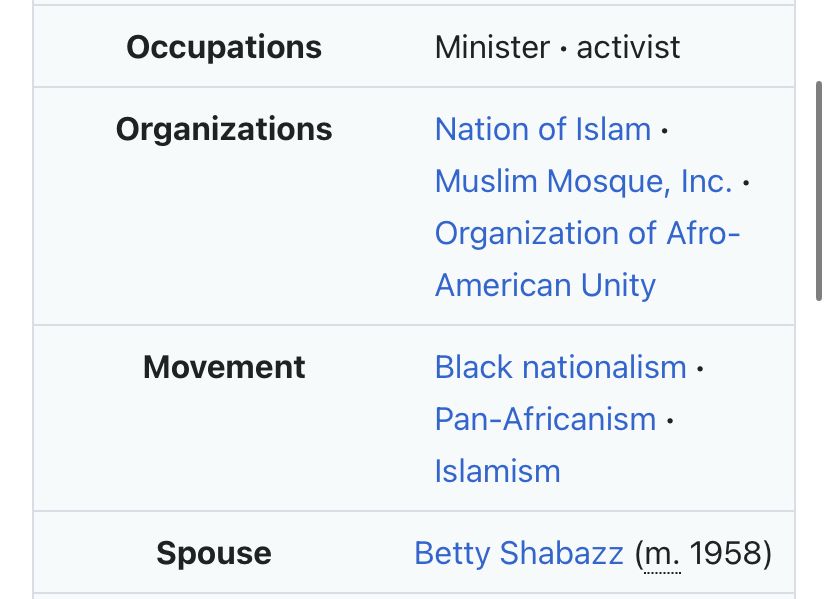Click bullet between Minister and activist

click(x=563, y=49)
